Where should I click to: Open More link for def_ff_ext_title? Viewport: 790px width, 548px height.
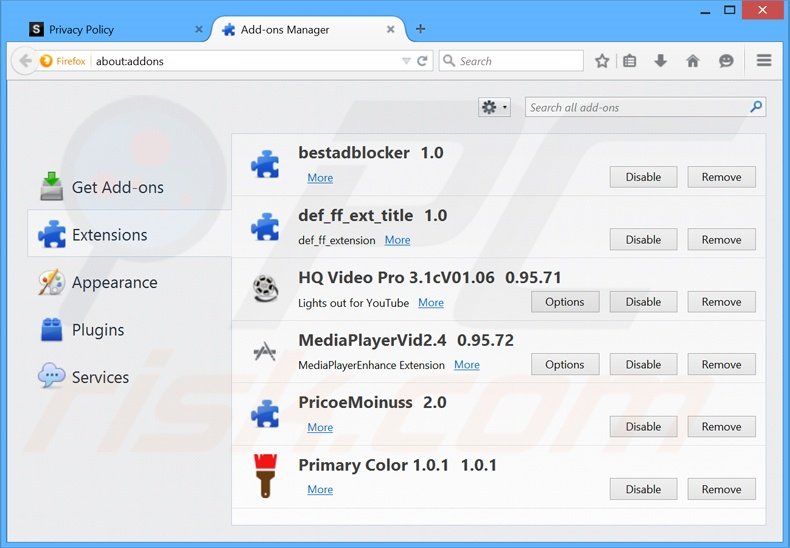[397, 240]
